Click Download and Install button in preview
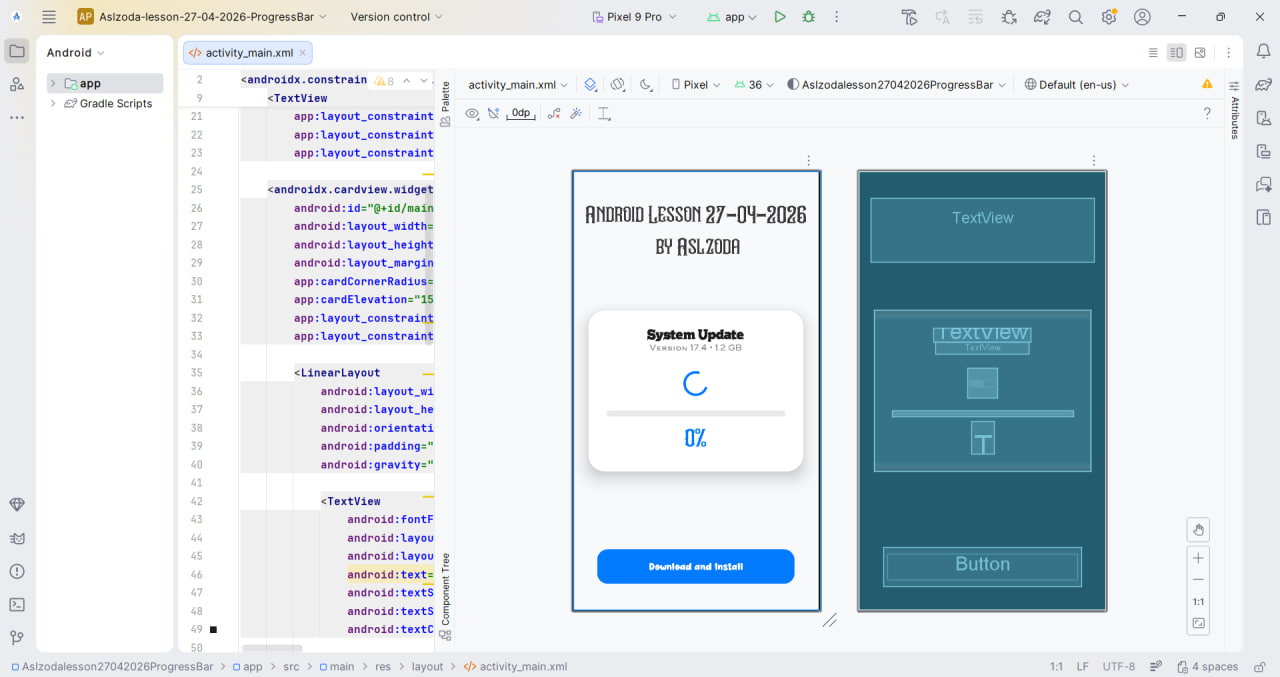1280x677 pixels. click(x=696, y=566)
